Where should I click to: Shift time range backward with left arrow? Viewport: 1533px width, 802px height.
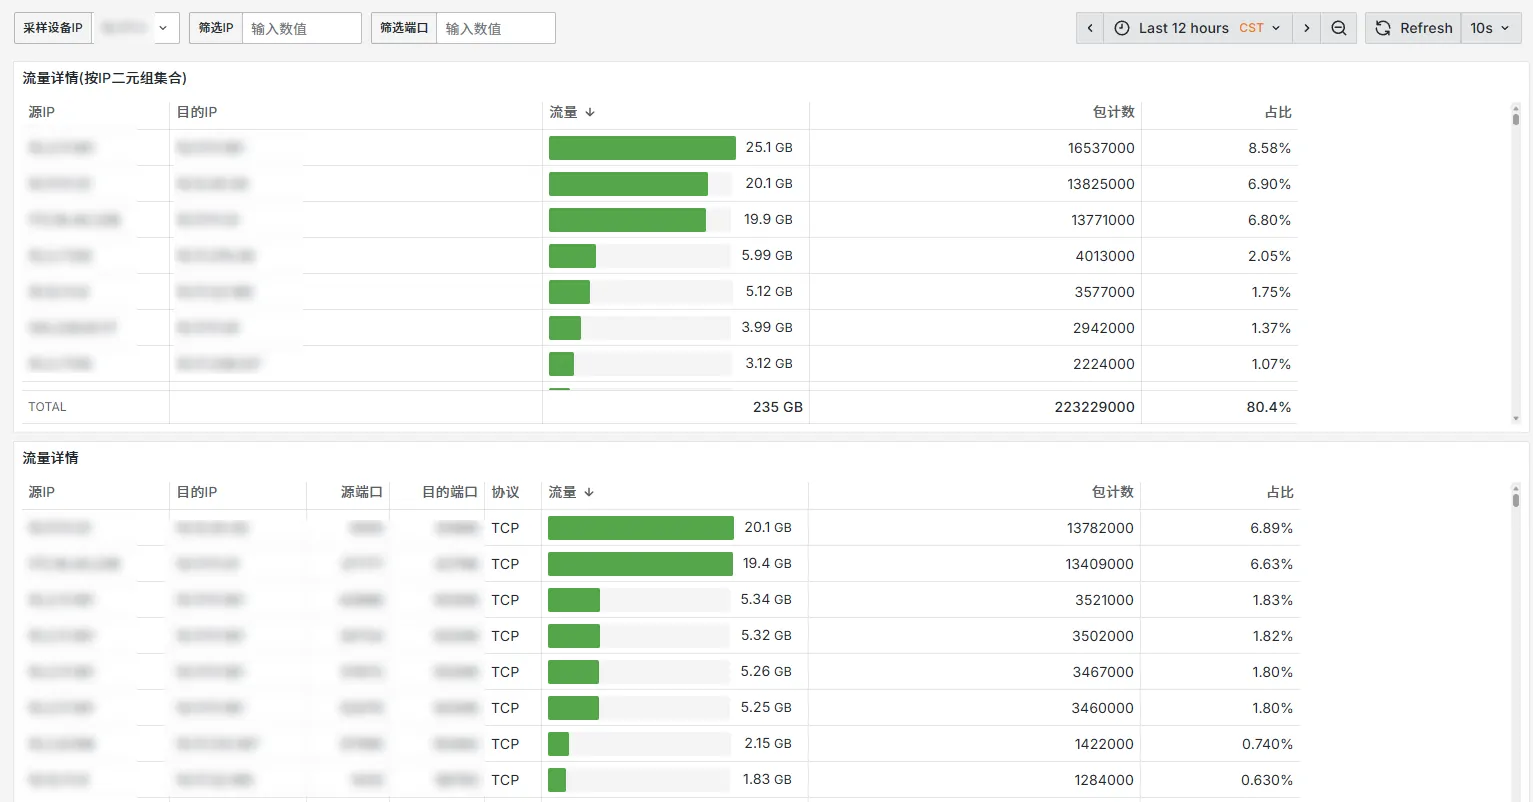coord(1090,28)
